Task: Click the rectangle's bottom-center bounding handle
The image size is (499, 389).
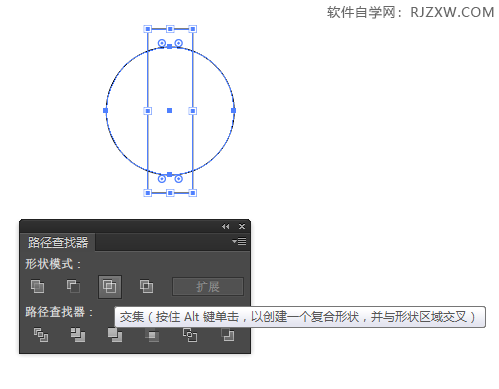Action: [x=170, y=193]
